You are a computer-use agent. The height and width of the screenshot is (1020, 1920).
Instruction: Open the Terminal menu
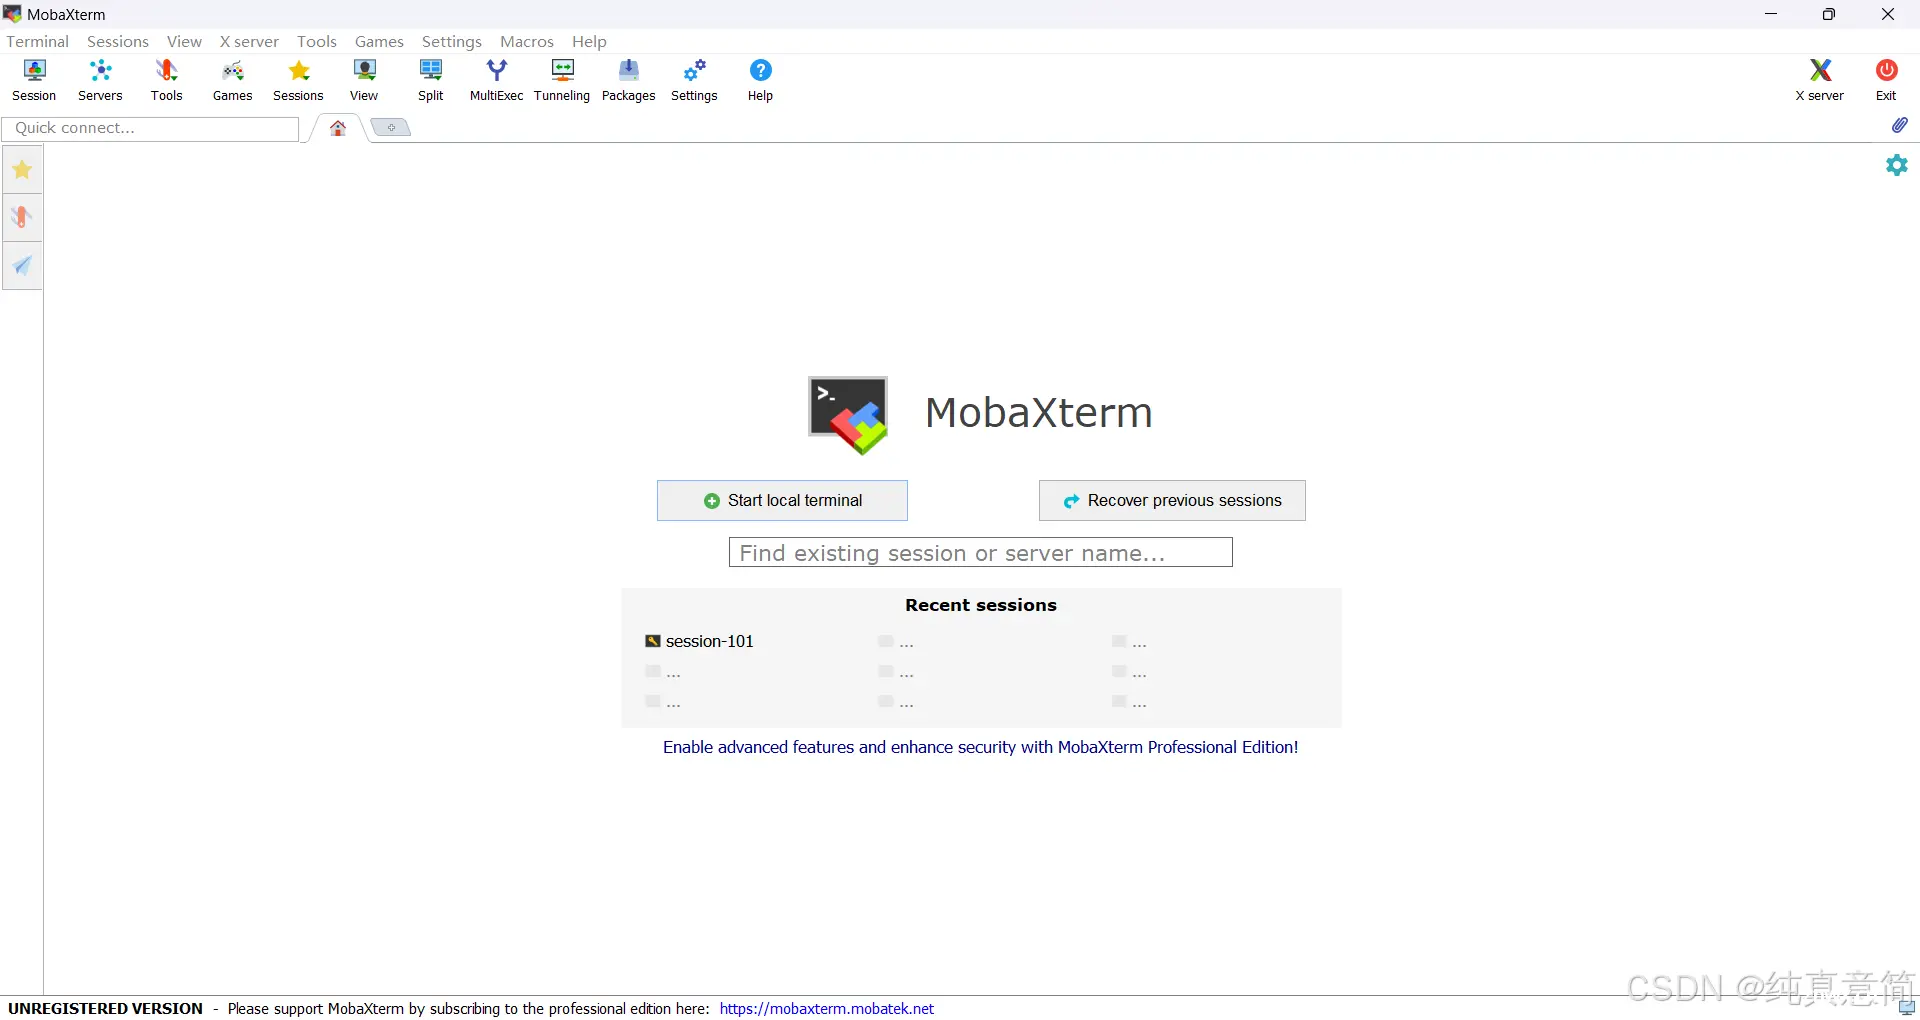[x=38, y=41]
